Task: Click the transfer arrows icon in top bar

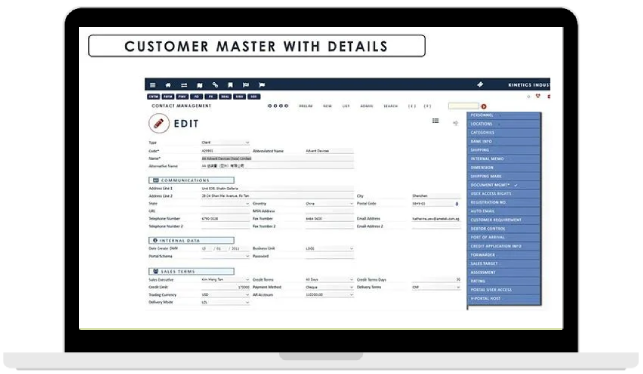Action: click(x=184, y=85)
